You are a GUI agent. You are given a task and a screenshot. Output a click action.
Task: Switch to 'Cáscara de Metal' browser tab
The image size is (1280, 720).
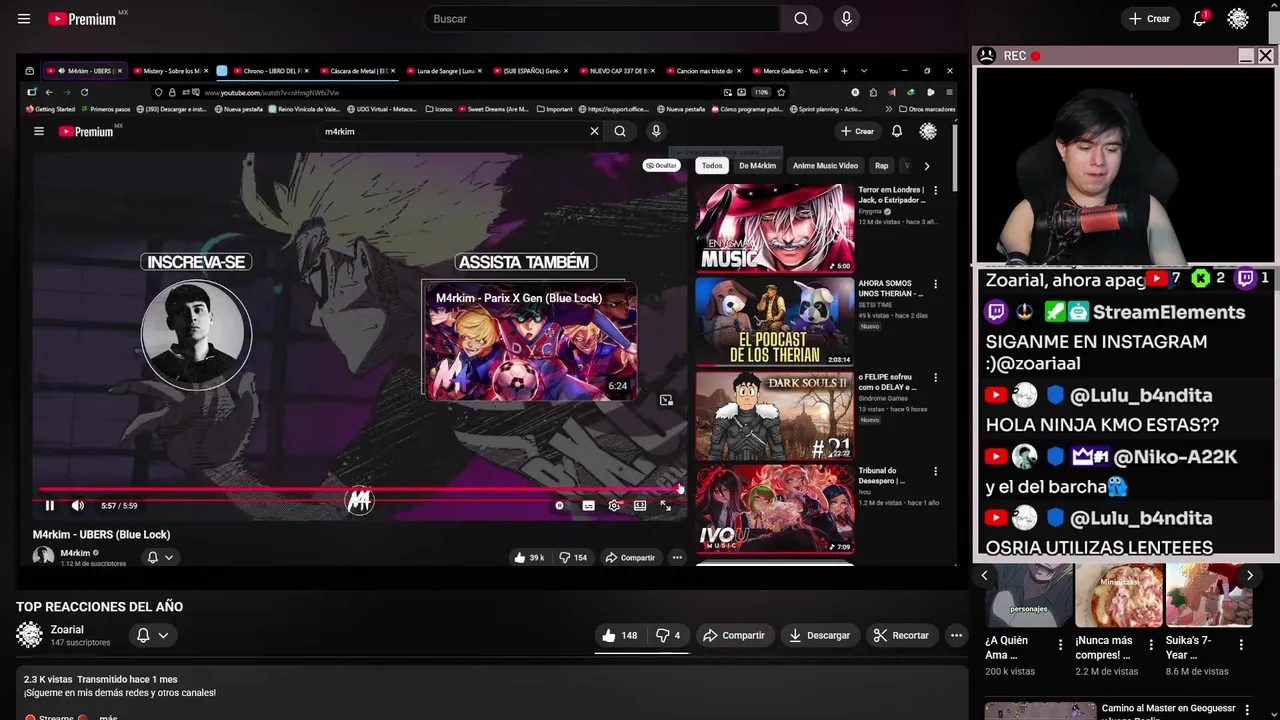click(x=358, y=71)
